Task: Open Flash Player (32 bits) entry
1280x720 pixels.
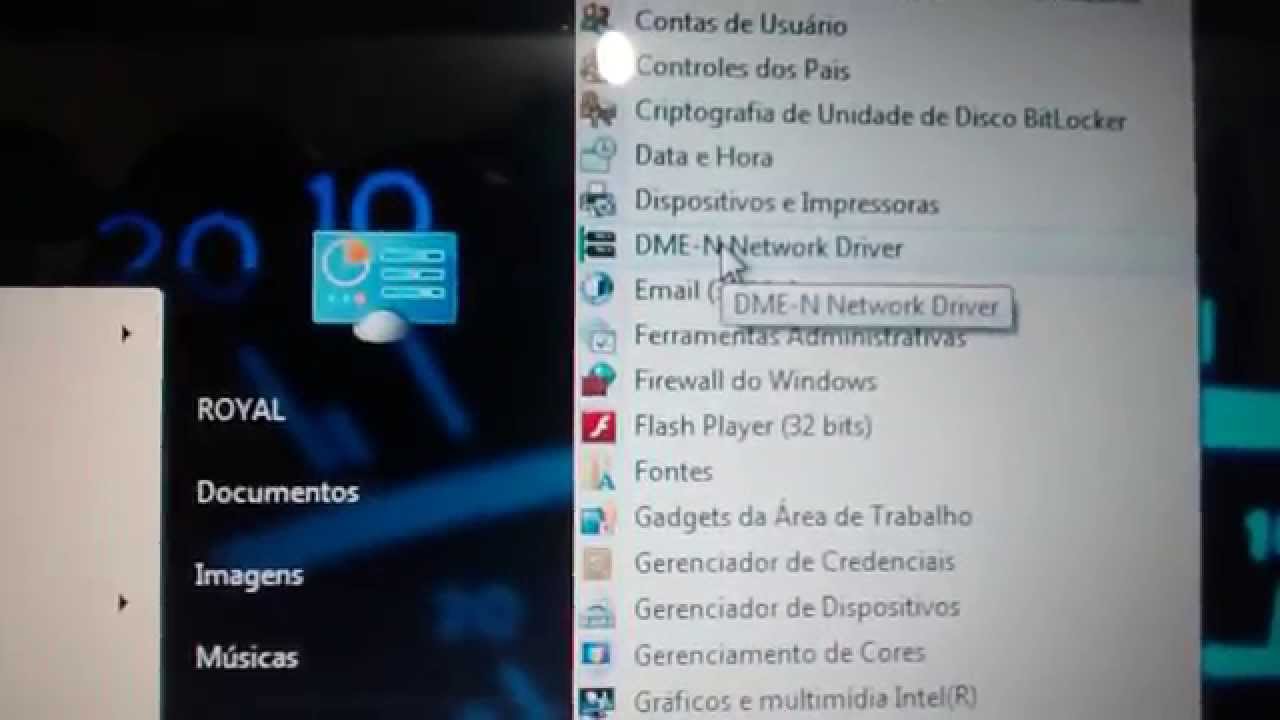Action: coord(753,427)
